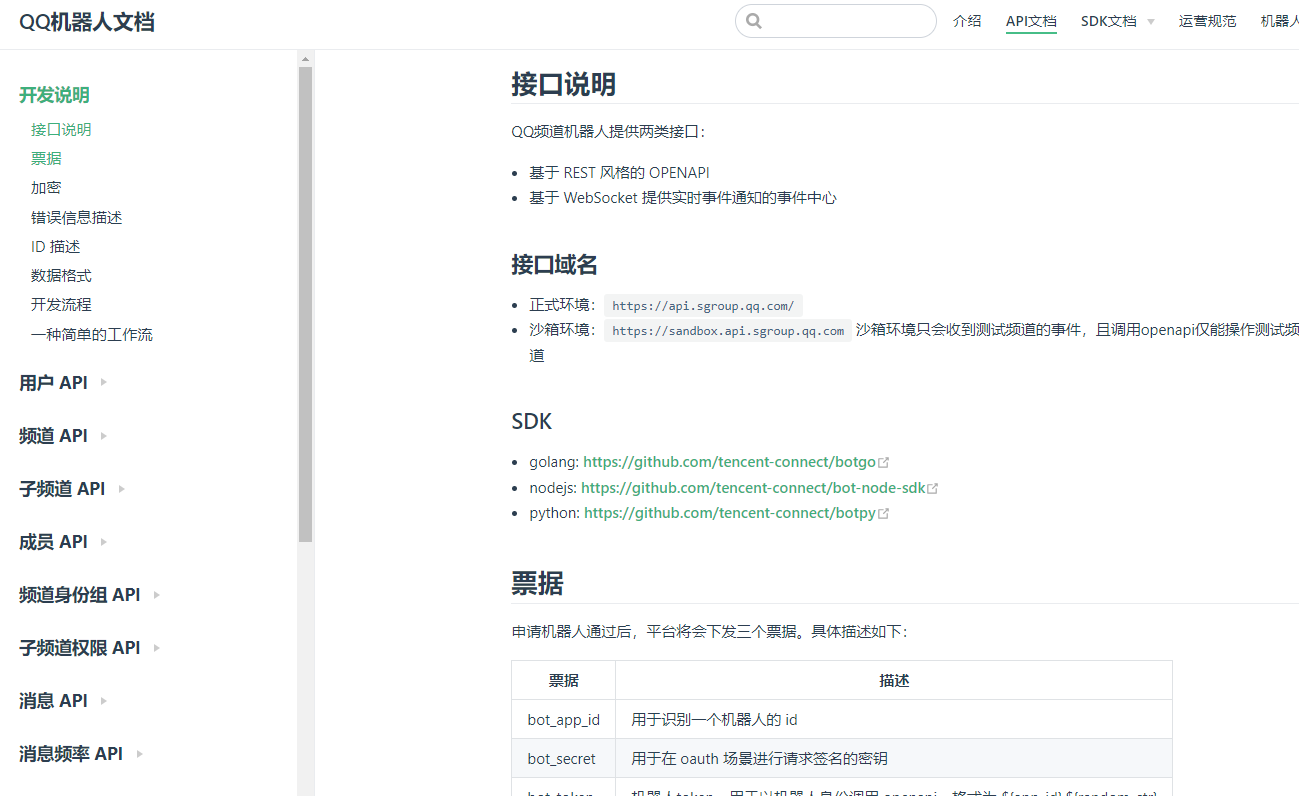The image size is (1299, 796).
Task: Click the 票据 main heading
Action: pyautogui.click(x=537, y=583)
